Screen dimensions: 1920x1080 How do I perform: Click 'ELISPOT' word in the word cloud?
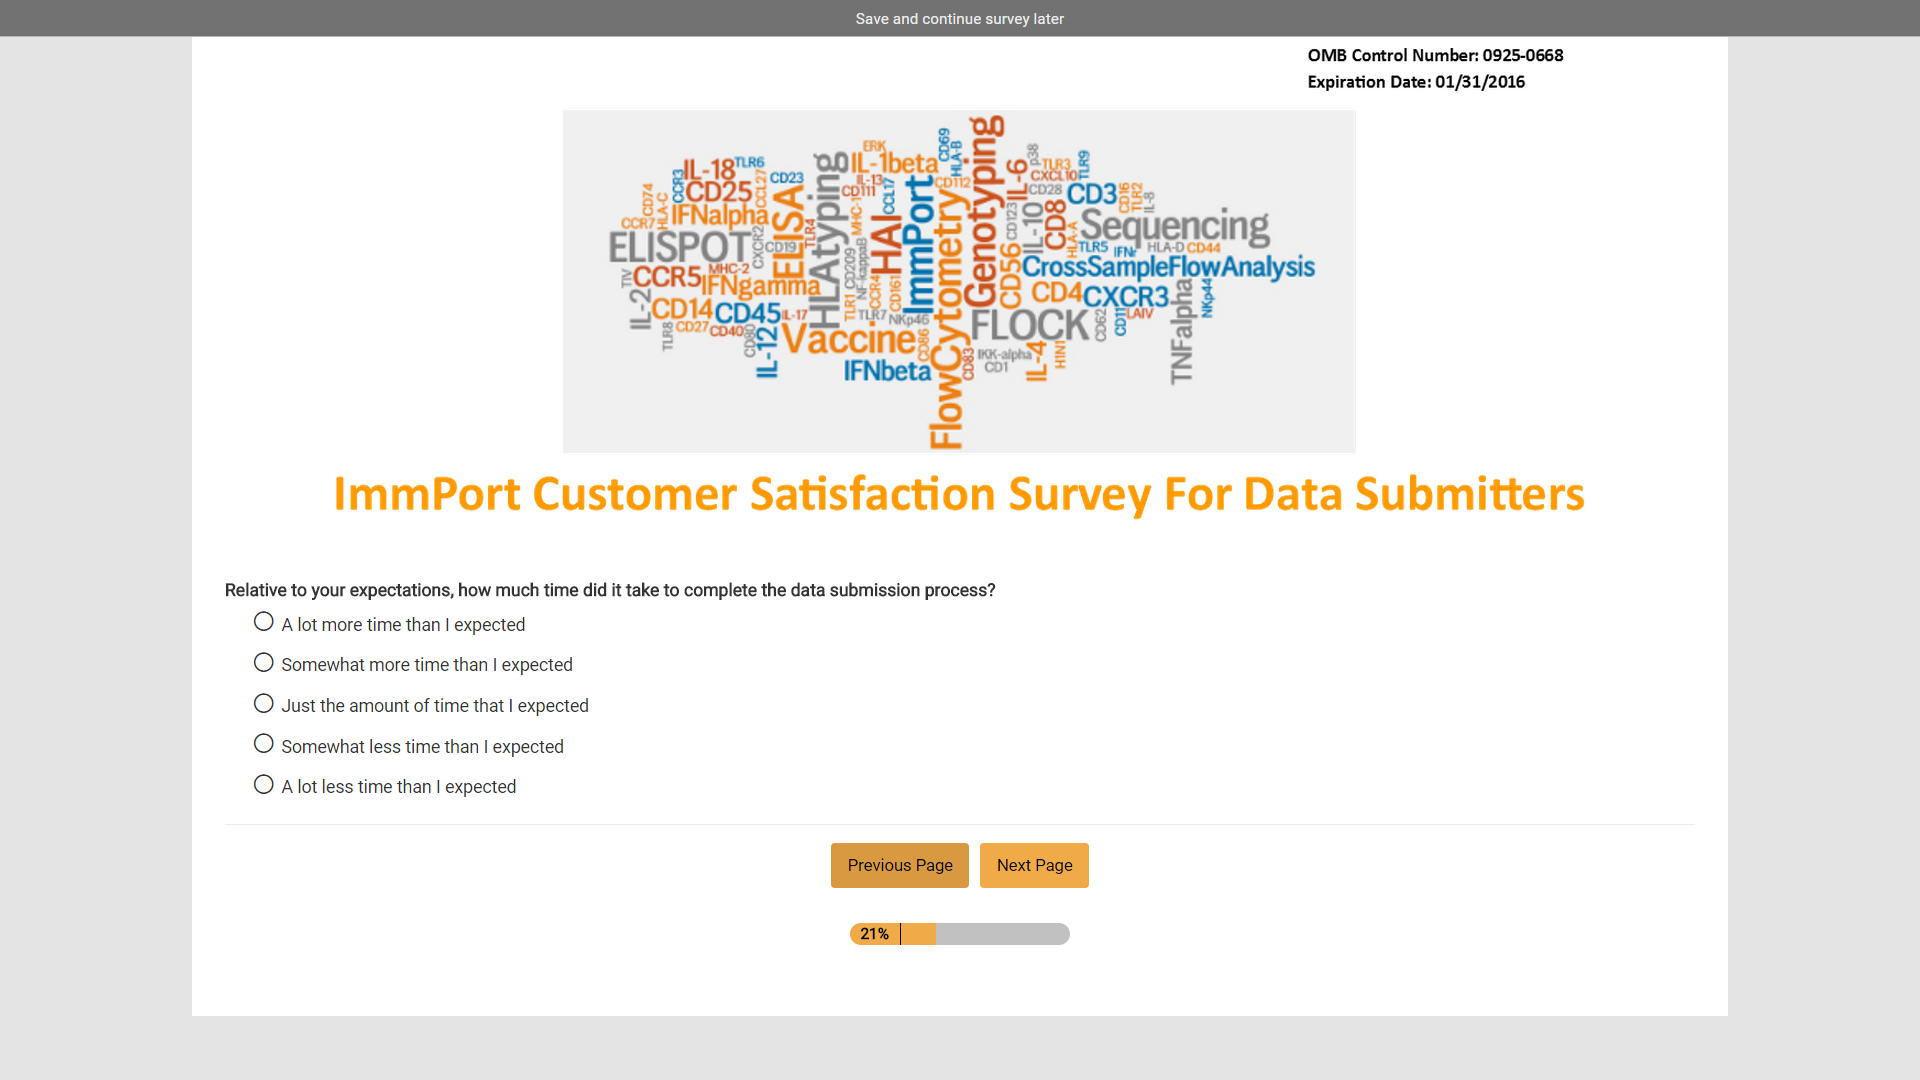(679, 247)
